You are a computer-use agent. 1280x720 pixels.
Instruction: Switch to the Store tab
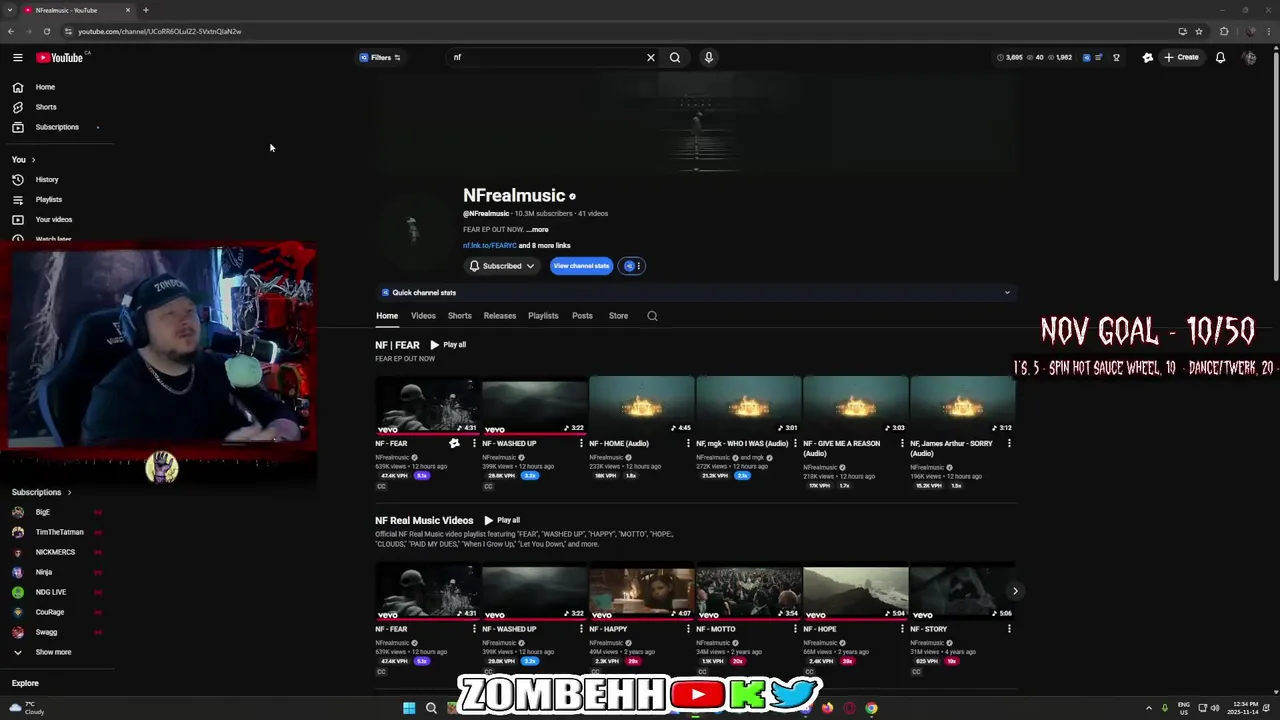click(618, 316)
